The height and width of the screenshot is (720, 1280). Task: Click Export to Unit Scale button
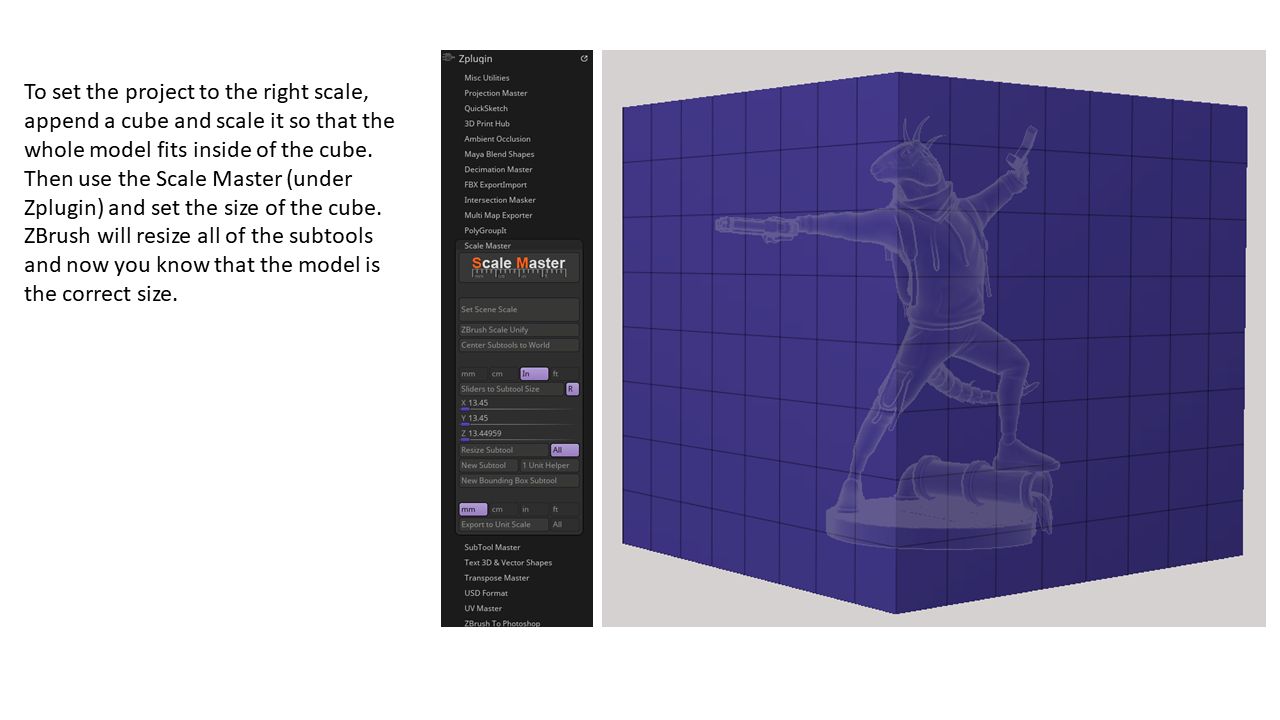(x=503, y=525)
